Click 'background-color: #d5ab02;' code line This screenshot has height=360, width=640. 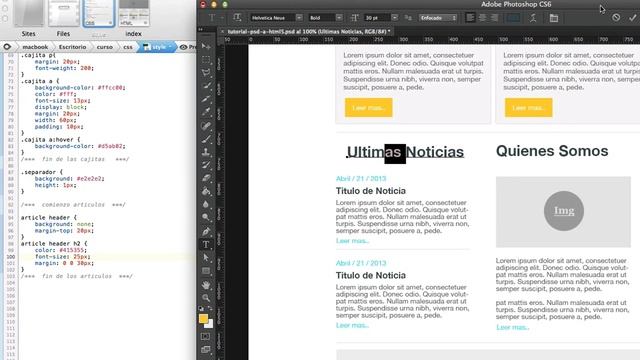(80, 146)
